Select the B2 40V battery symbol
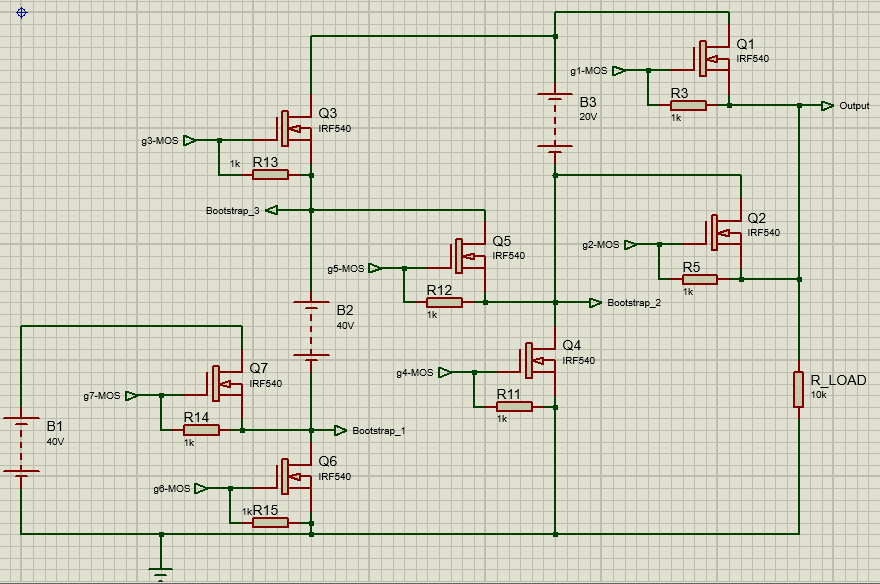 311,328
